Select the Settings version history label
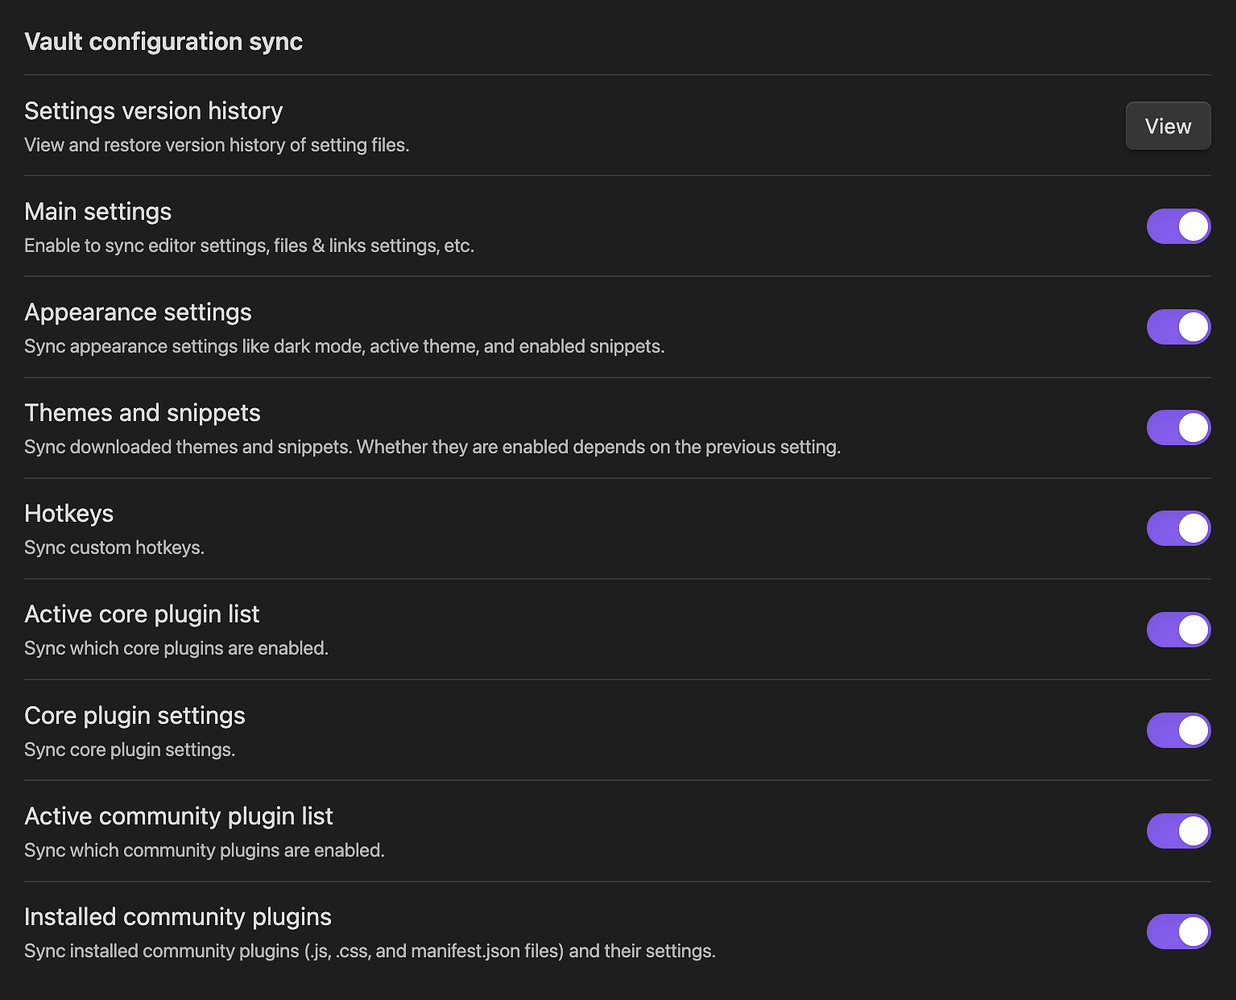Image resolution: width=1236 pixels, height=1000 pixels. pos(153,111)
